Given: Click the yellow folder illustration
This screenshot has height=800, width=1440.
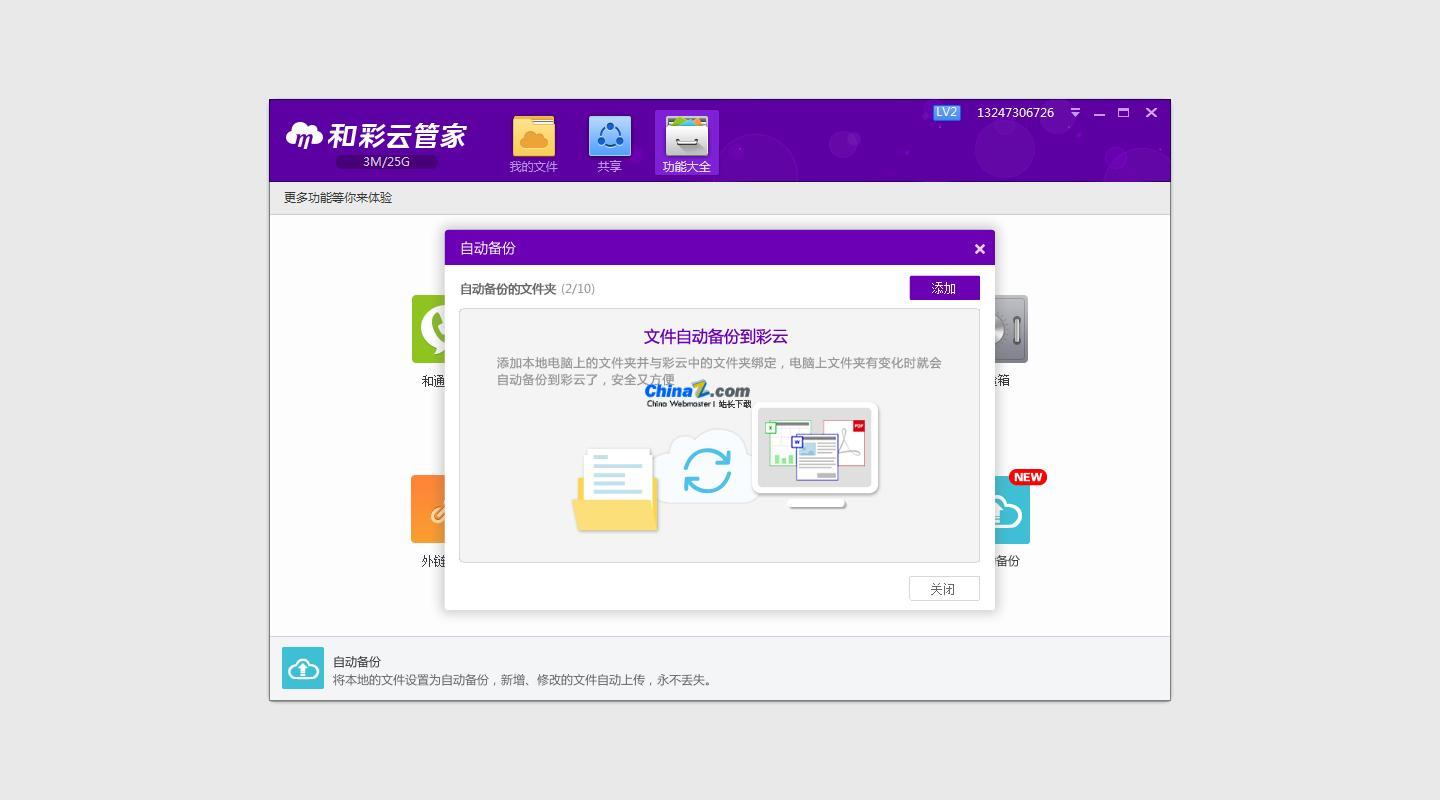Looking at the screenshot, I should 616,490.
